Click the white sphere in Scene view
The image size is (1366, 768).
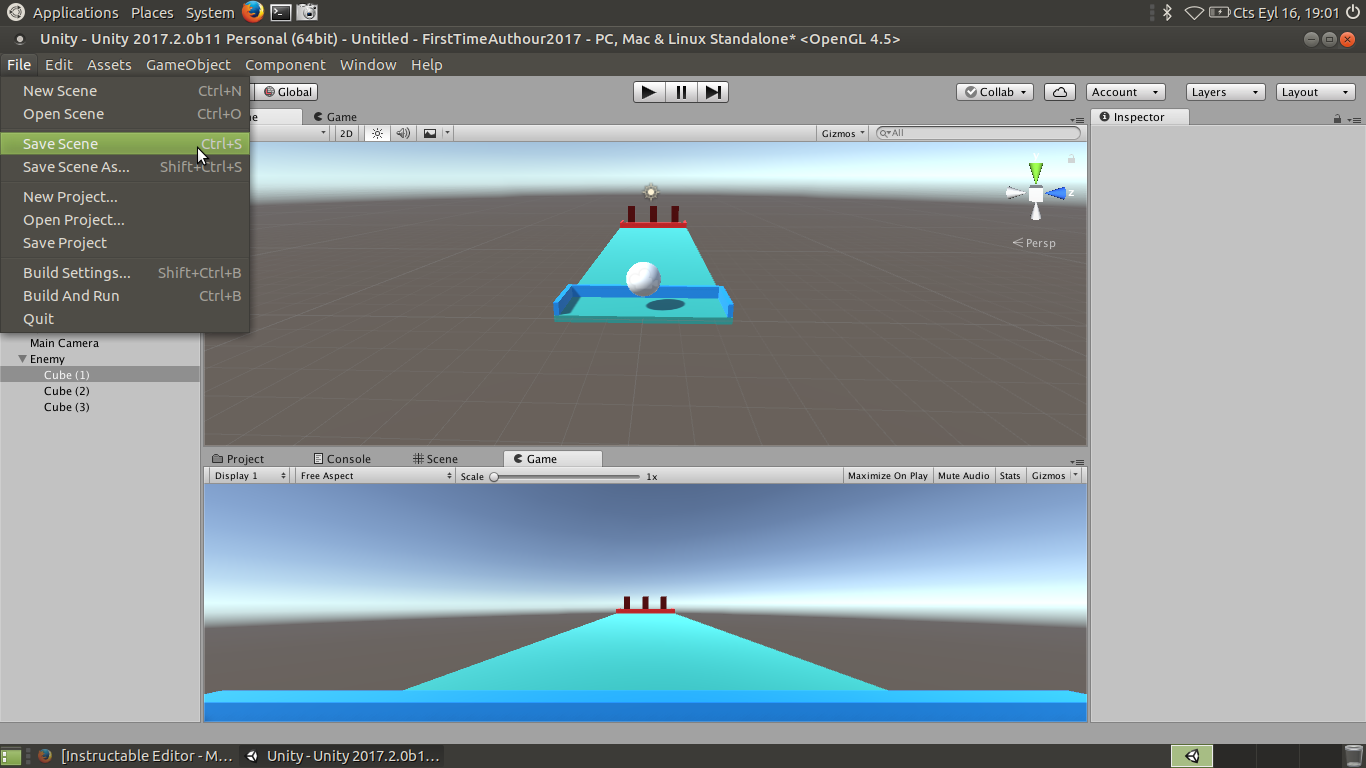643,279
